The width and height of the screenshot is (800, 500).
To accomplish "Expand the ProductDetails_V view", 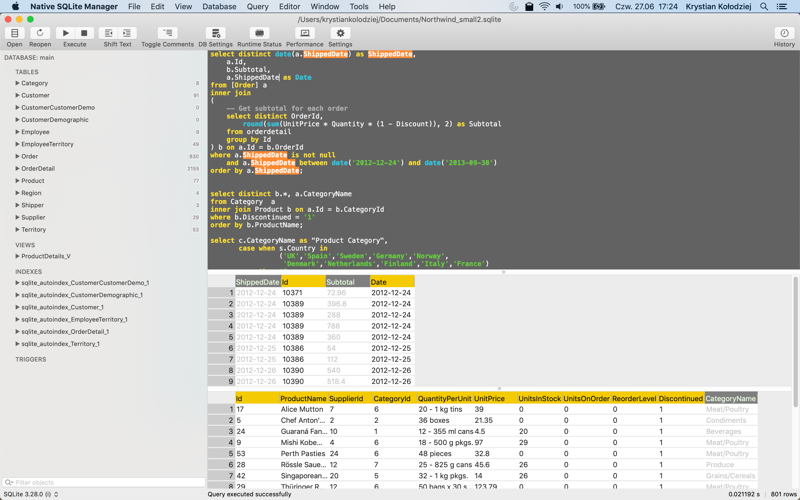I will point(17,256).
